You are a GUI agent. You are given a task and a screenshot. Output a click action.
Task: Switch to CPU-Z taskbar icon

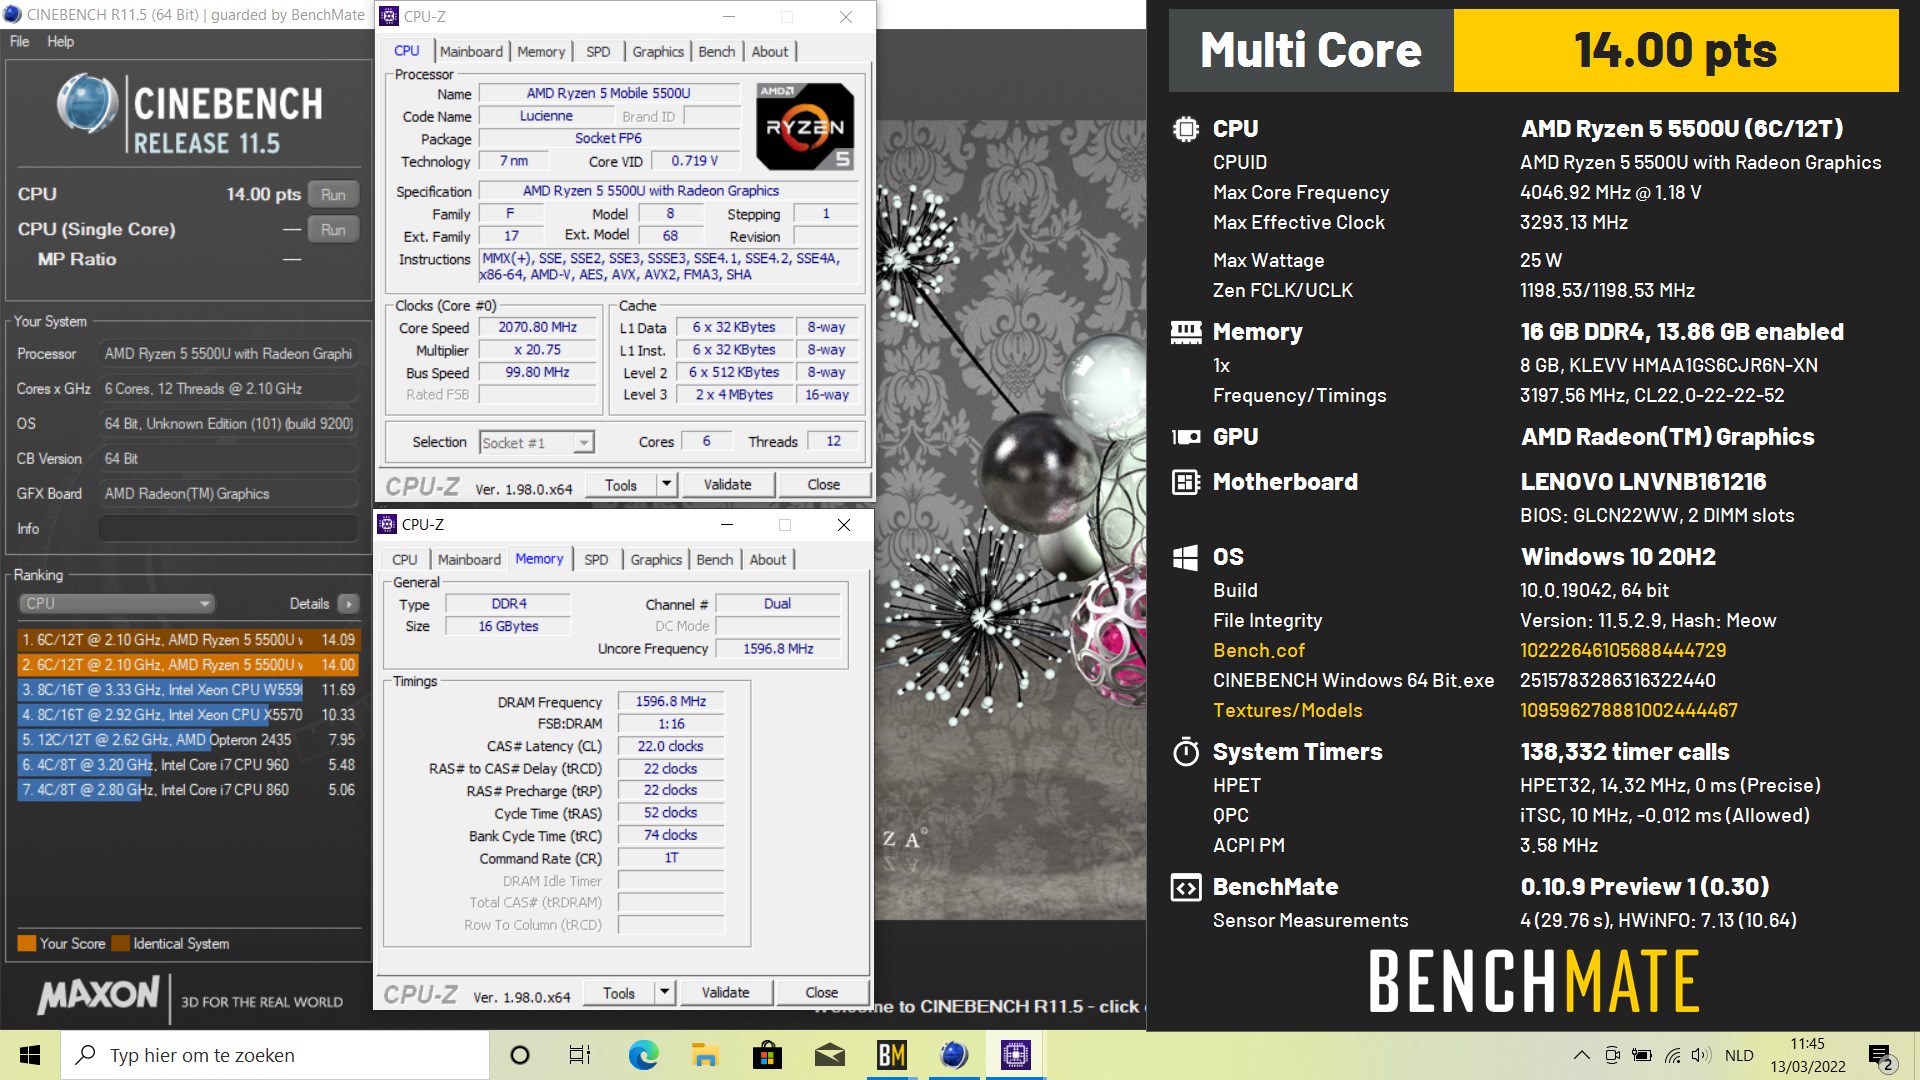pyautogui.click(x=1016, y=1055)
